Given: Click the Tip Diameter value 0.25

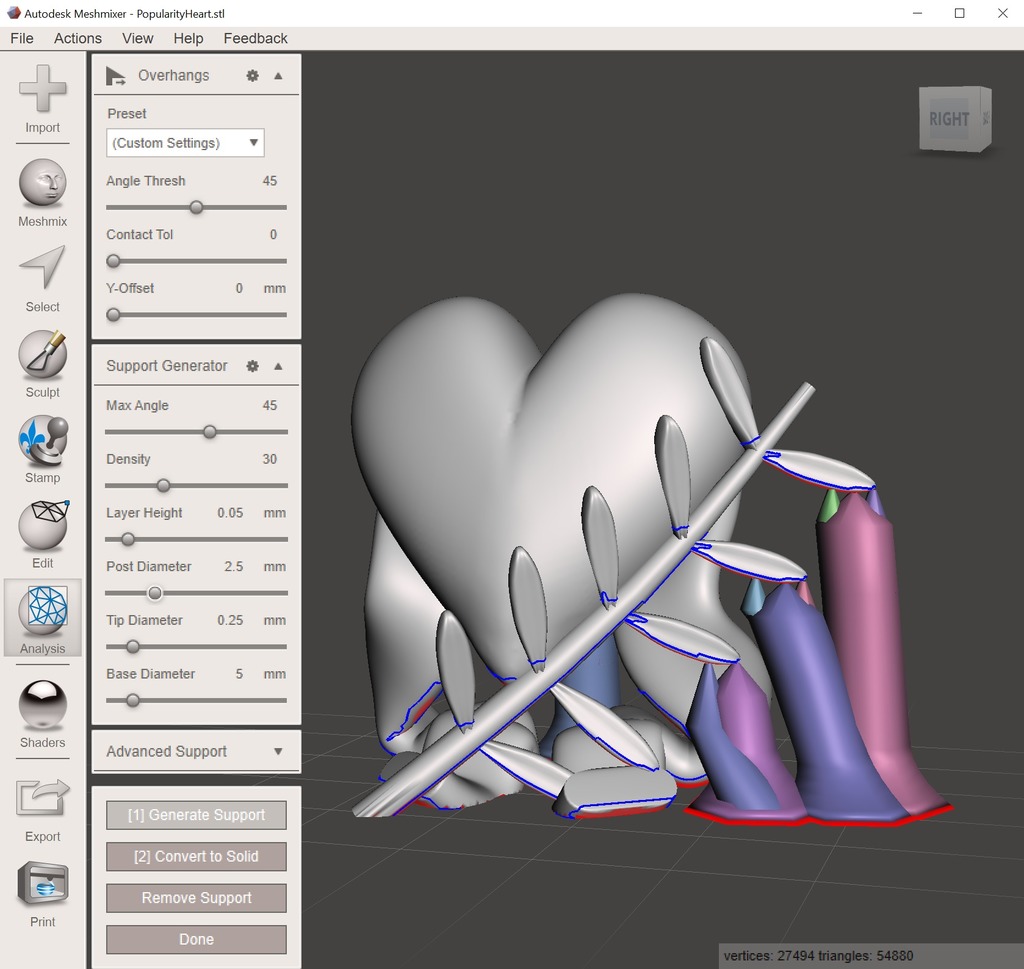Looking at the screenshot, I should click(x=230, y=620).
